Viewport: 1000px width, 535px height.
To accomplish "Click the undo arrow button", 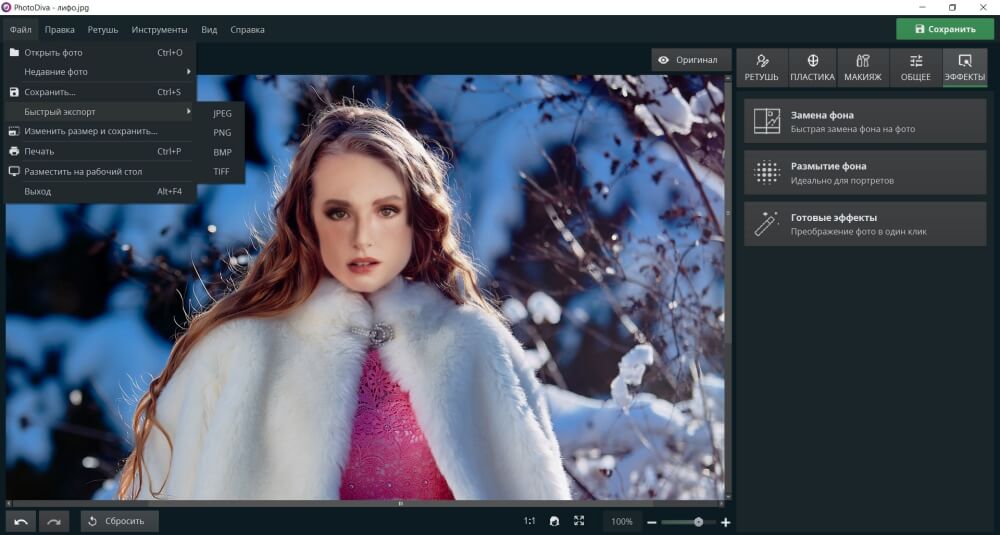I will [x=21, y=521].
